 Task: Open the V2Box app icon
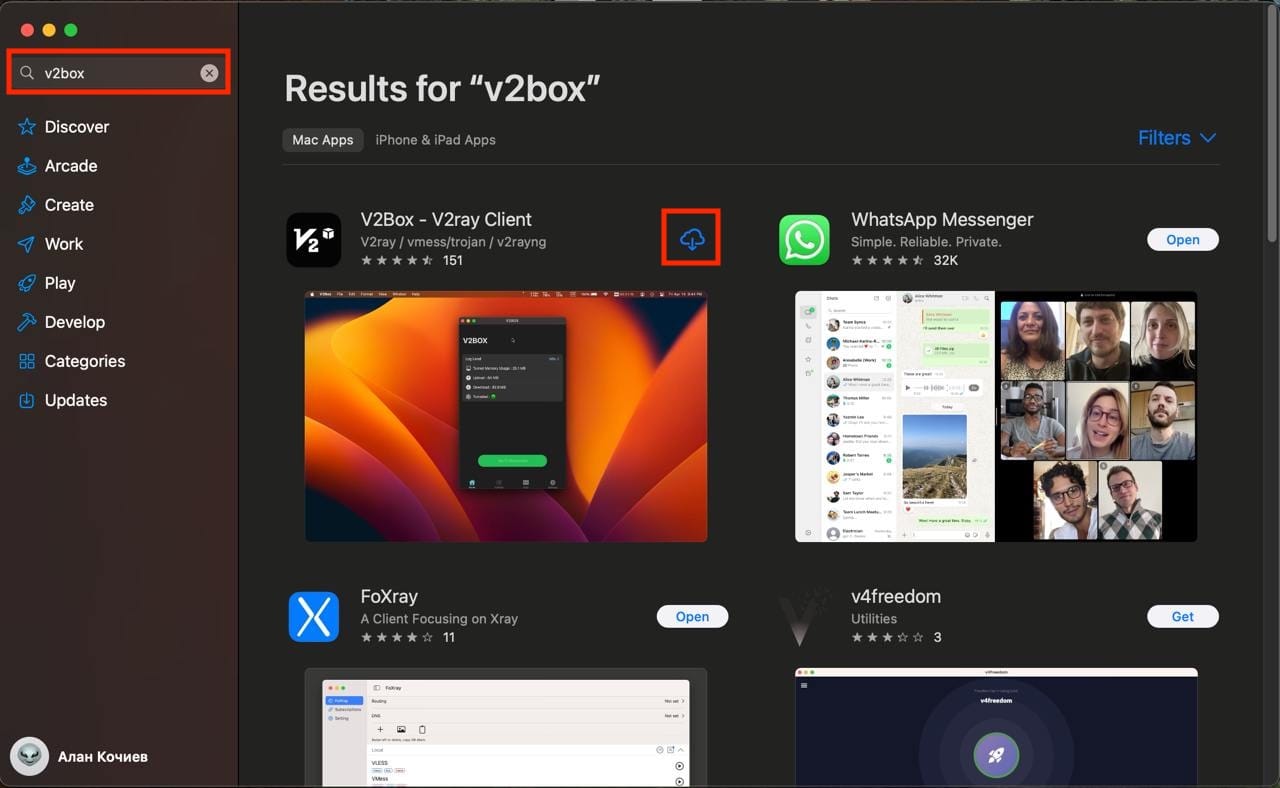pyautogui.click(x=314, y=240)
